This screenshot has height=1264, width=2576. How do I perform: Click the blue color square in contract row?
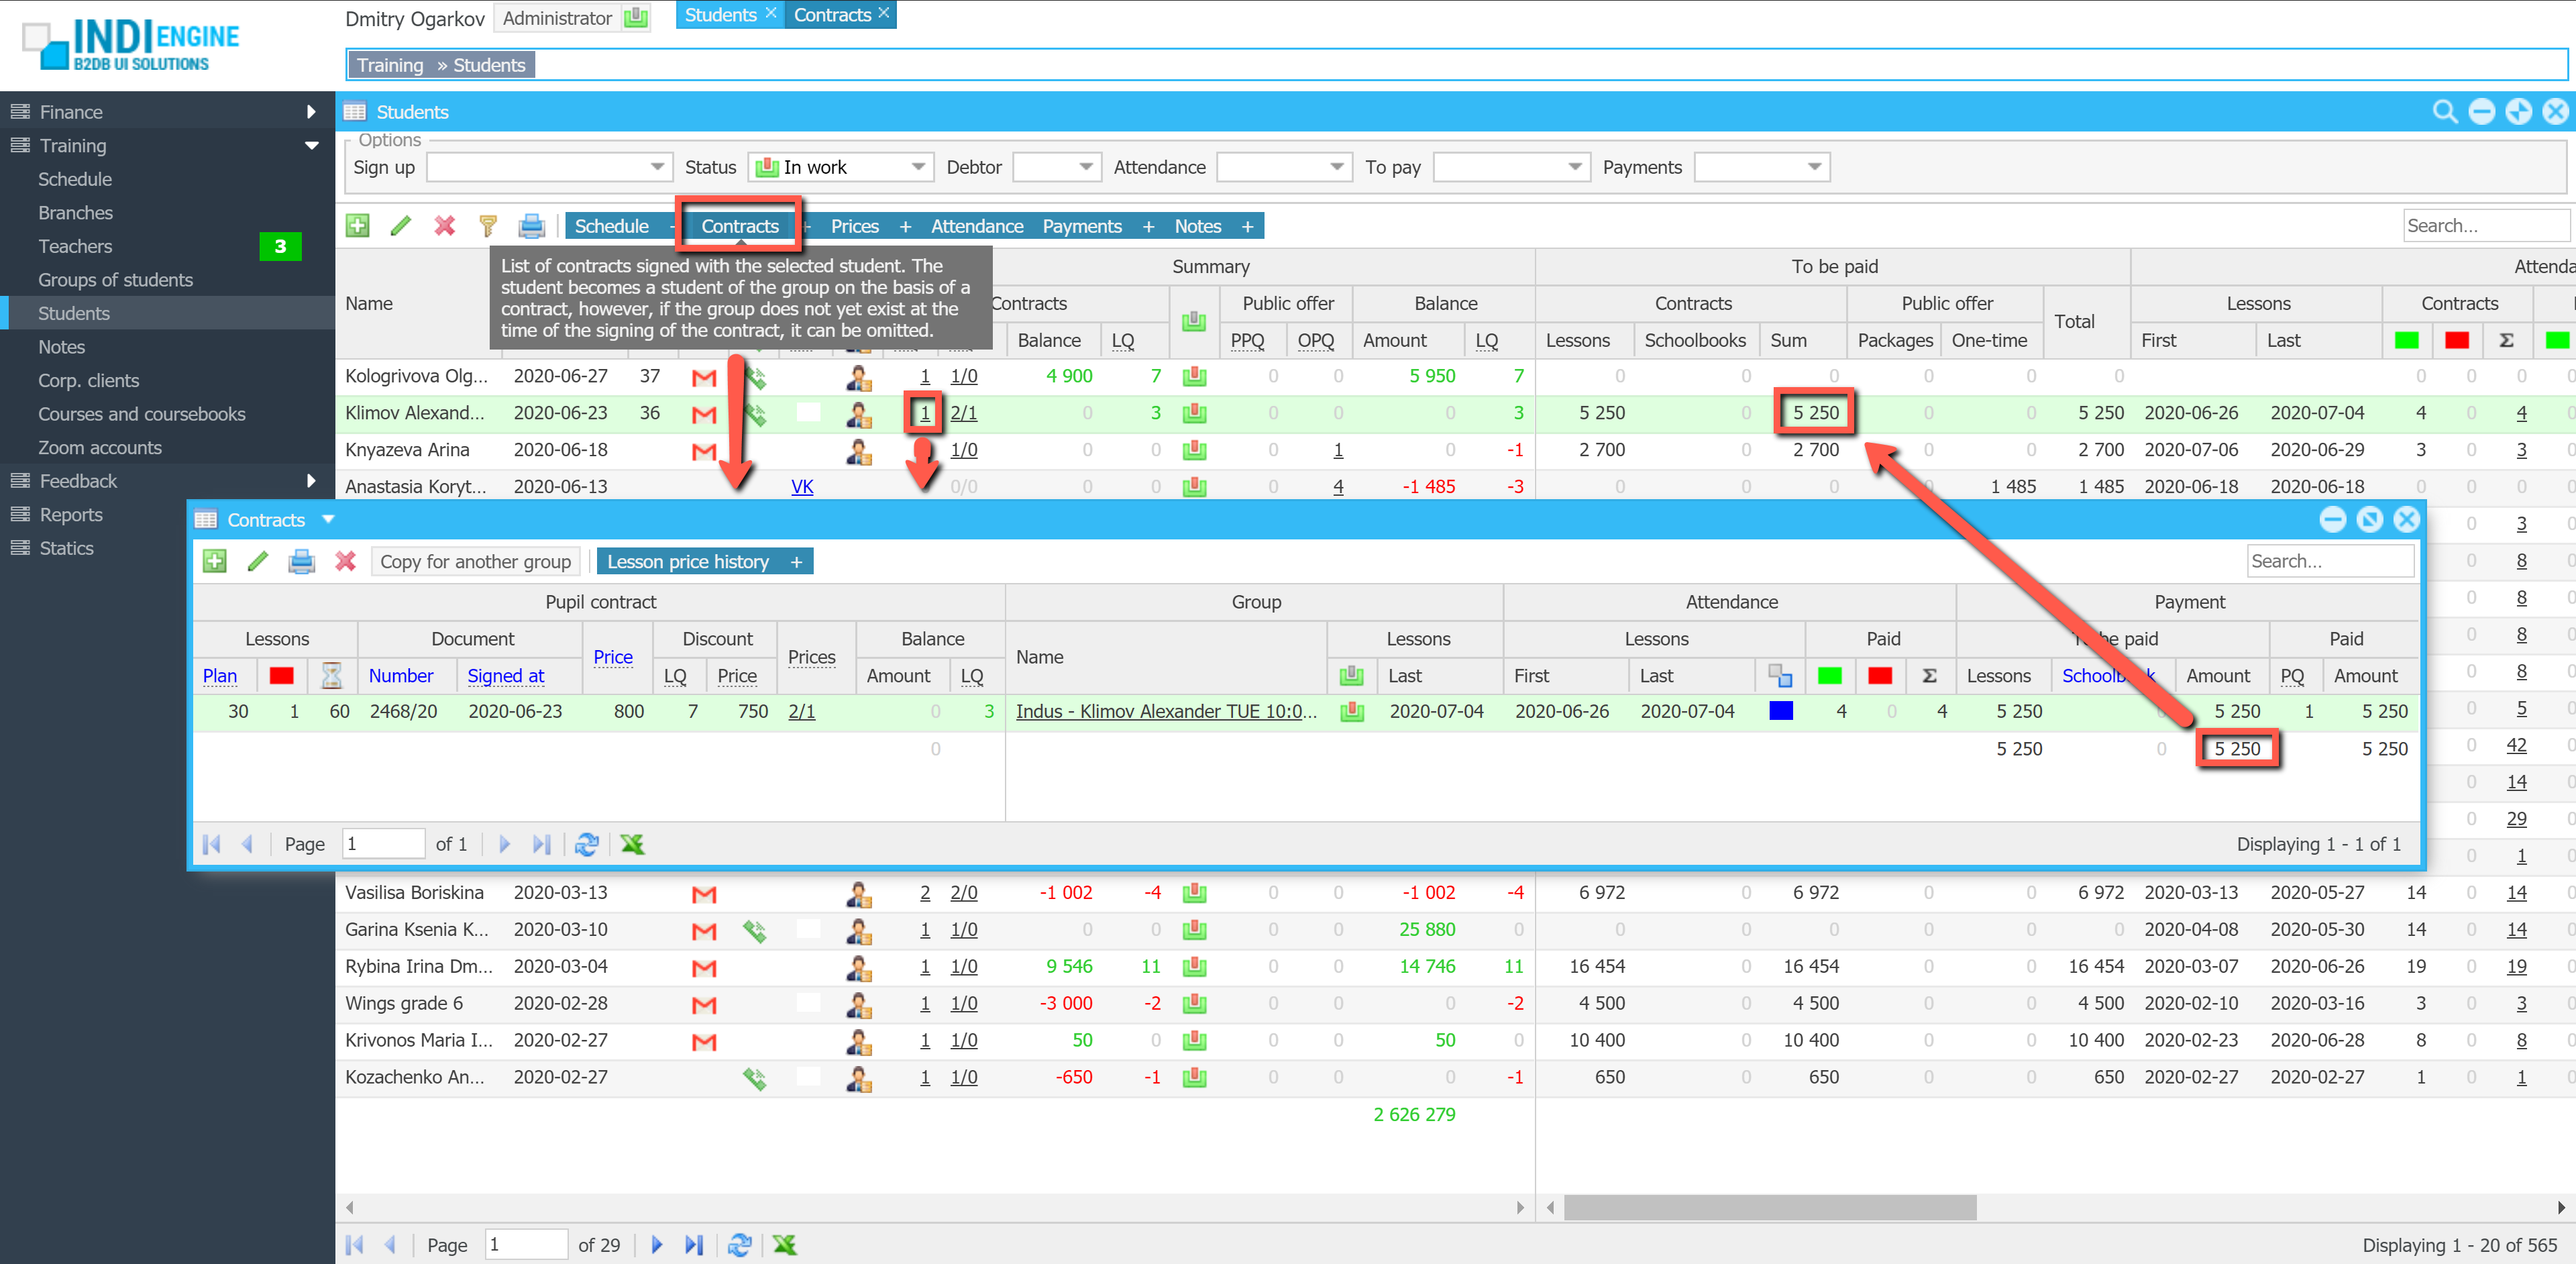click(1780, 711)
